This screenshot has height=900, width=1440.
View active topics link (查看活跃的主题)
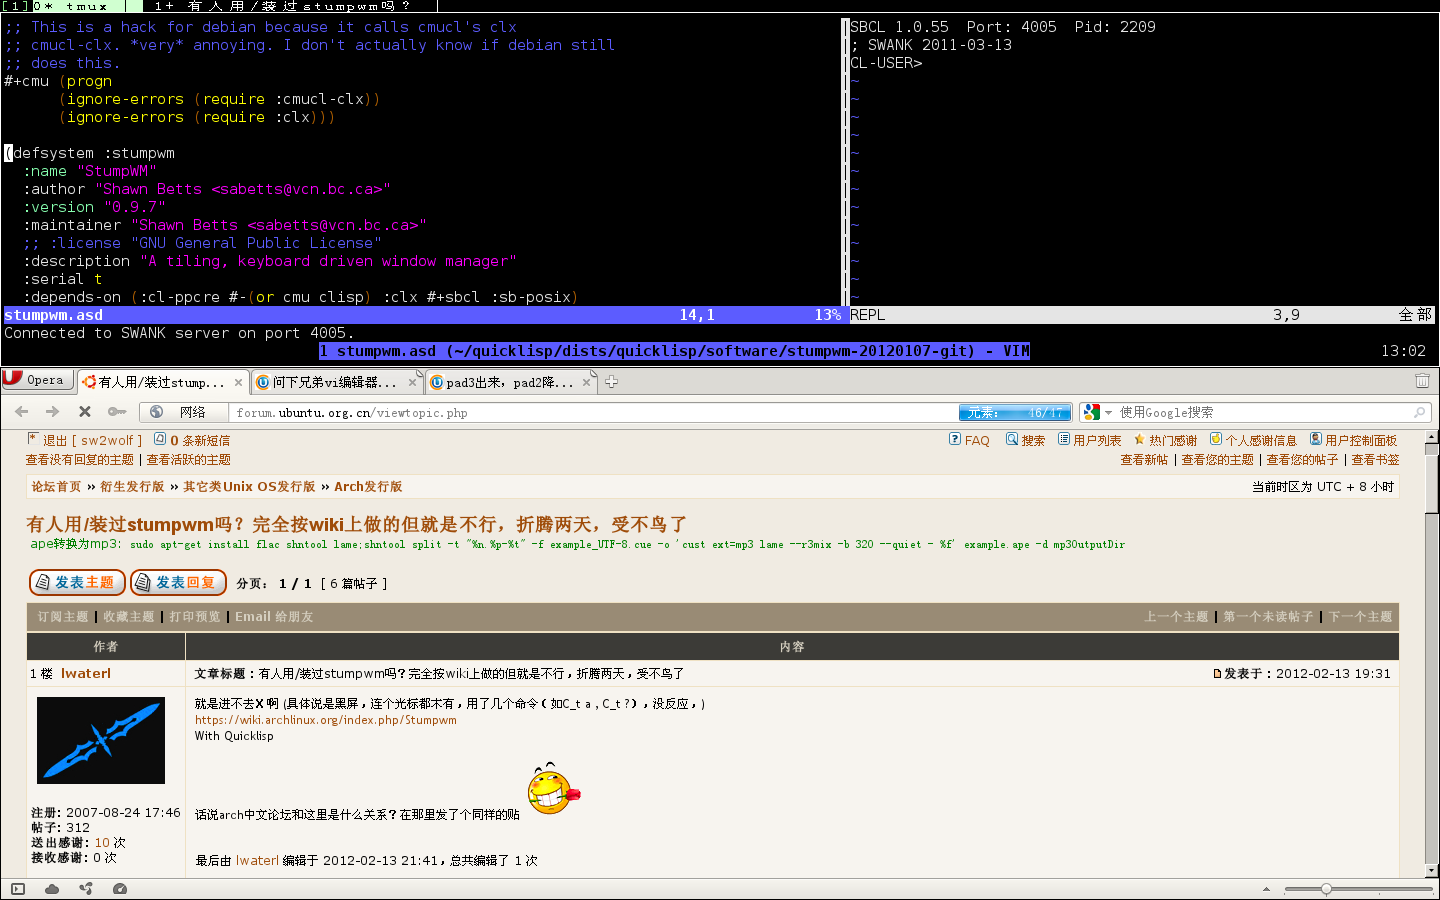[189, 460]
